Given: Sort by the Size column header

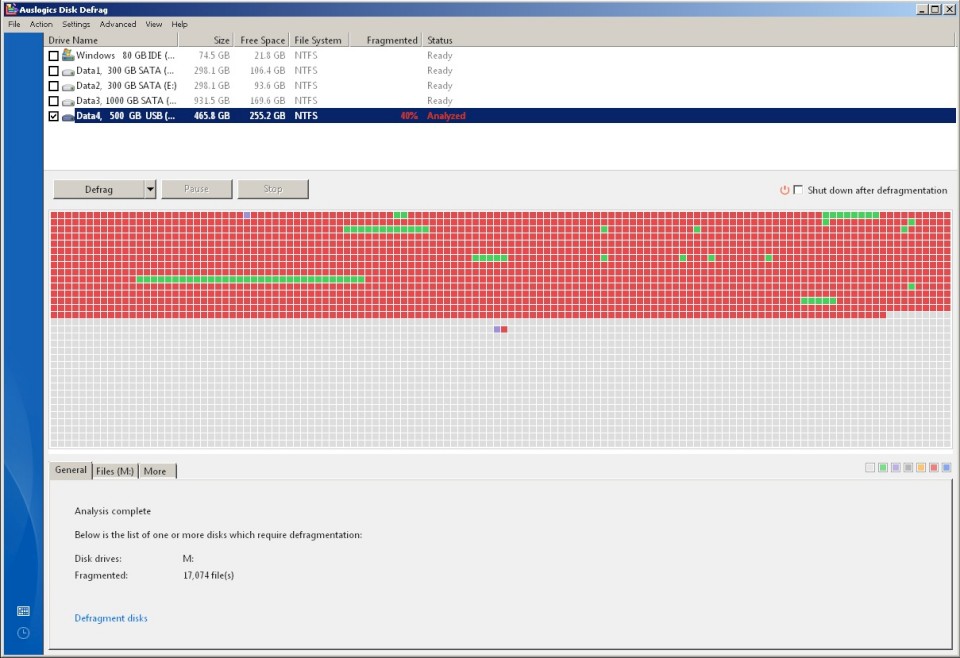Looking at the screenshot, I should pyautogui.click(x=206, y=40).
